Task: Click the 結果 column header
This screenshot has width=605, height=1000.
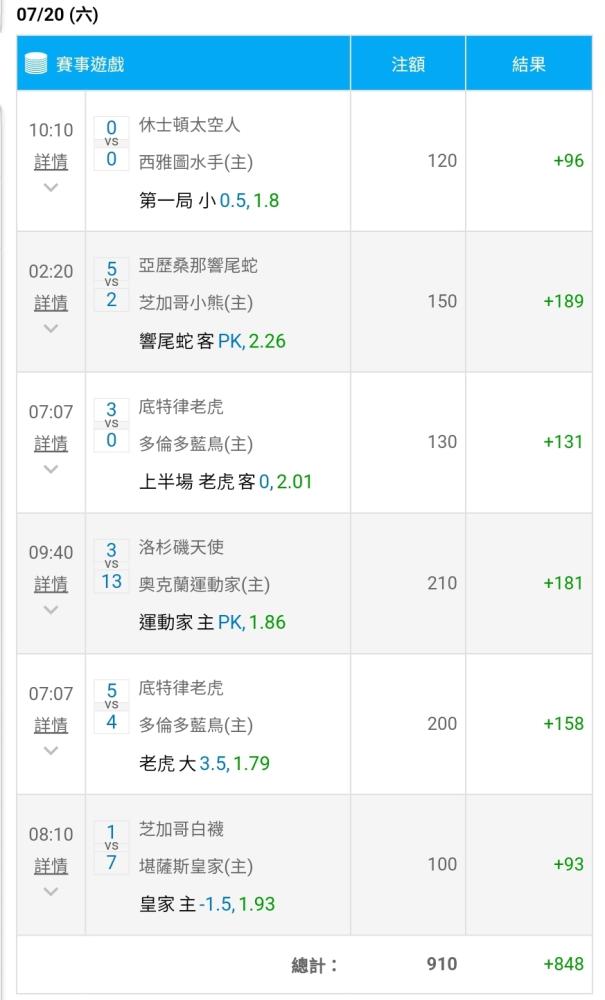Action: pyautogui.click(x=529, y=64)
